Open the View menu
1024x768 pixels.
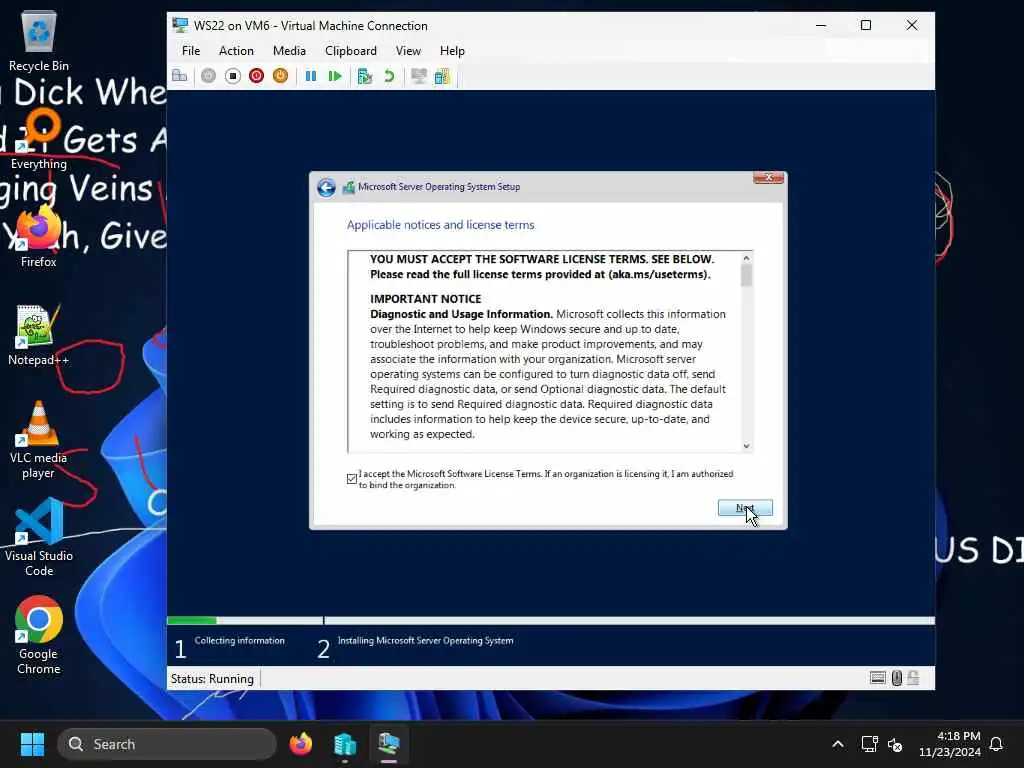click(x=408, y=51)
